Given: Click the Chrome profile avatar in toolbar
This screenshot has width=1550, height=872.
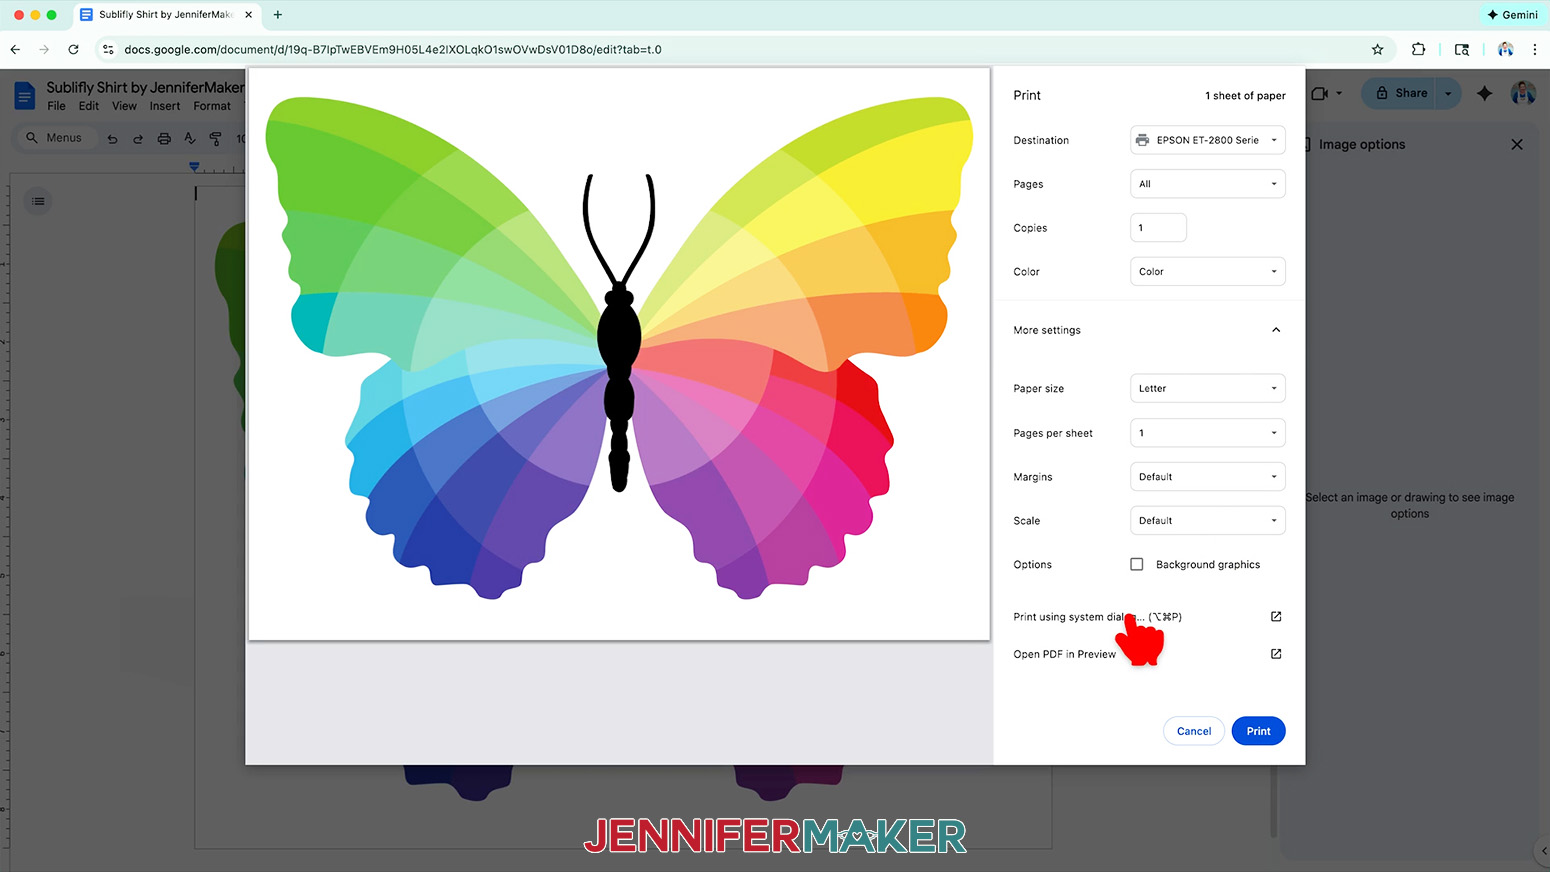Looking at the screenshot, I should click(x=1505, y=49).
